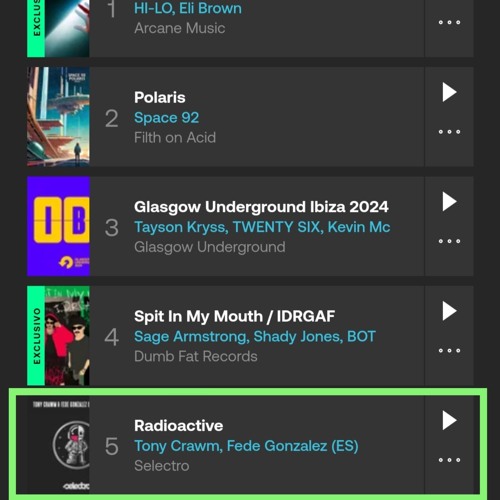Open the Filth on Acid label
Image resolution: width=500 pixels, height=500 pixels.
pyautogui.click(x=175, y=137)
